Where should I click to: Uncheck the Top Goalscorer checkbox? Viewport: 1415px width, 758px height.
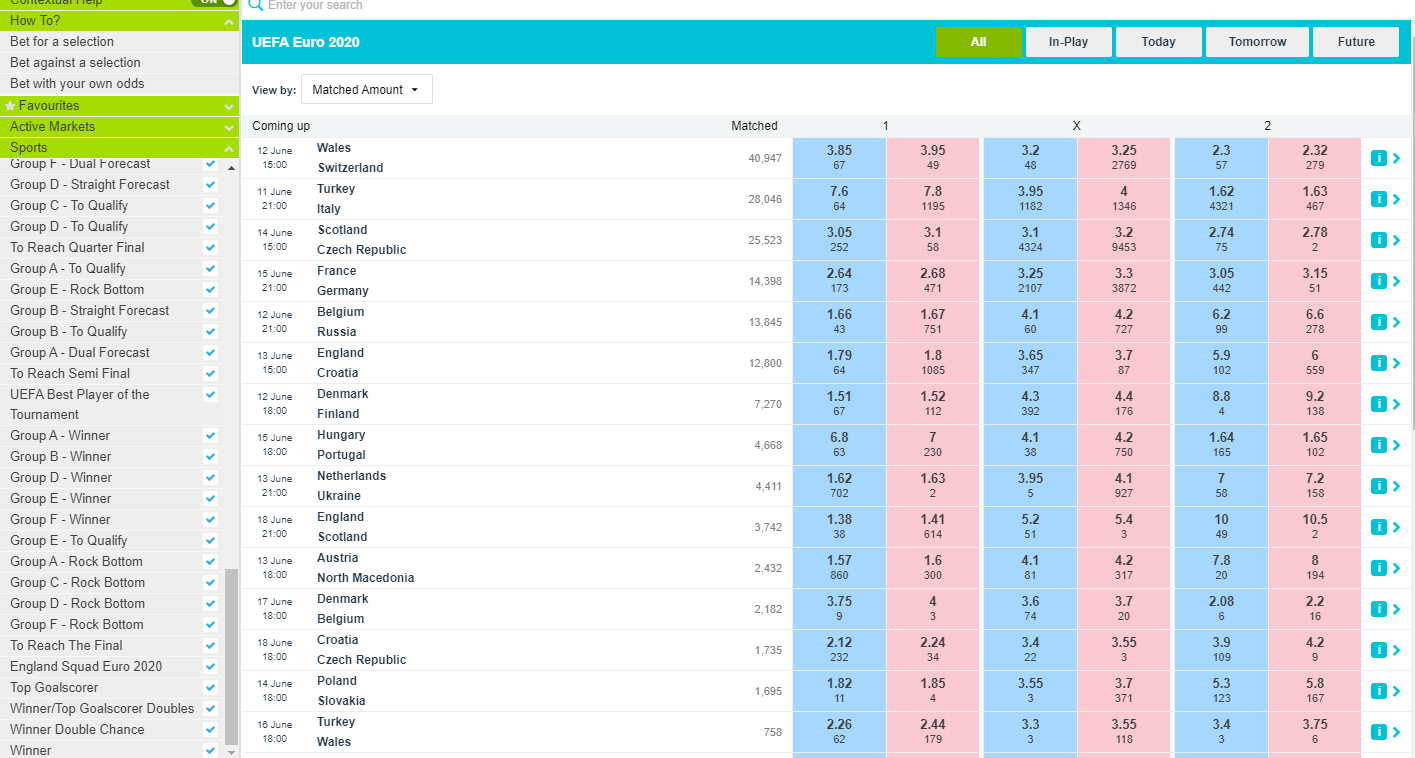click(x=210, y=687)
